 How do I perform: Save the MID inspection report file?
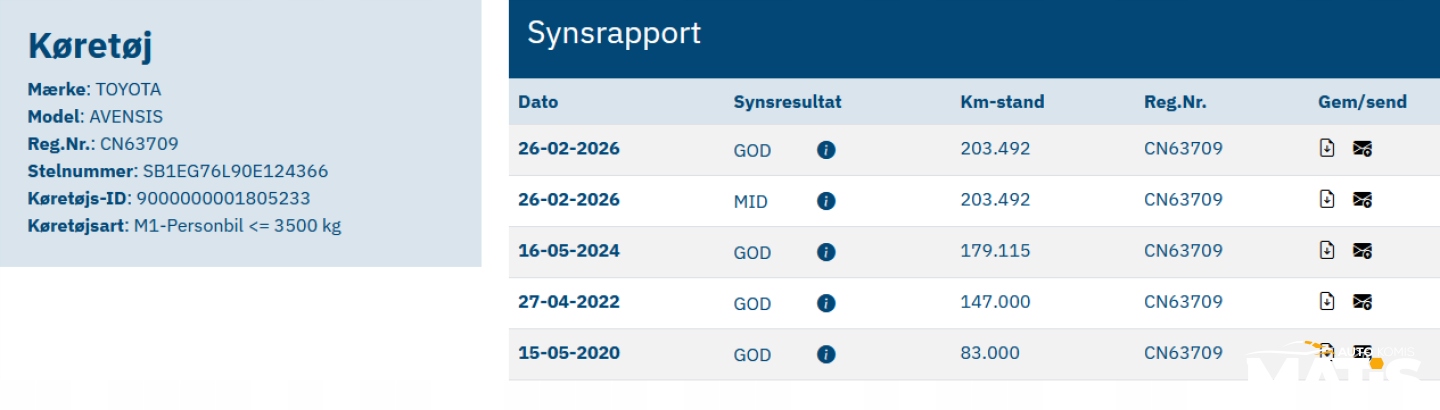(x=1327, y=199)
